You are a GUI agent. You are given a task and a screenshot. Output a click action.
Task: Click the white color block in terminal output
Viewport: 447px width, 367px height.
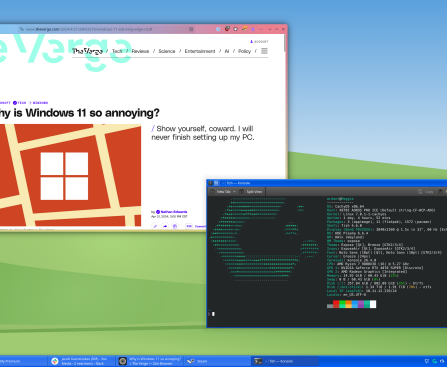tap(373, 304)
